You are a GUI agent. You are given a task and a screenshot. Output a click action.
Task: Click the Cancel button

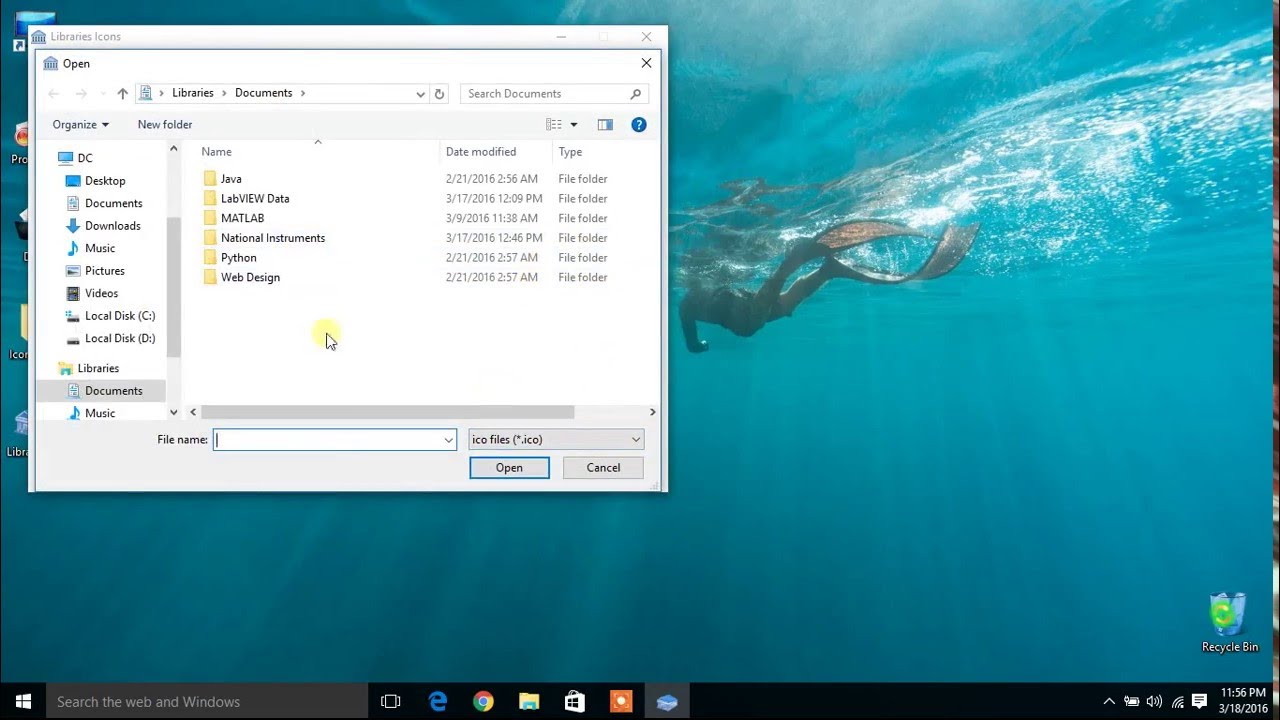point(602,467)
